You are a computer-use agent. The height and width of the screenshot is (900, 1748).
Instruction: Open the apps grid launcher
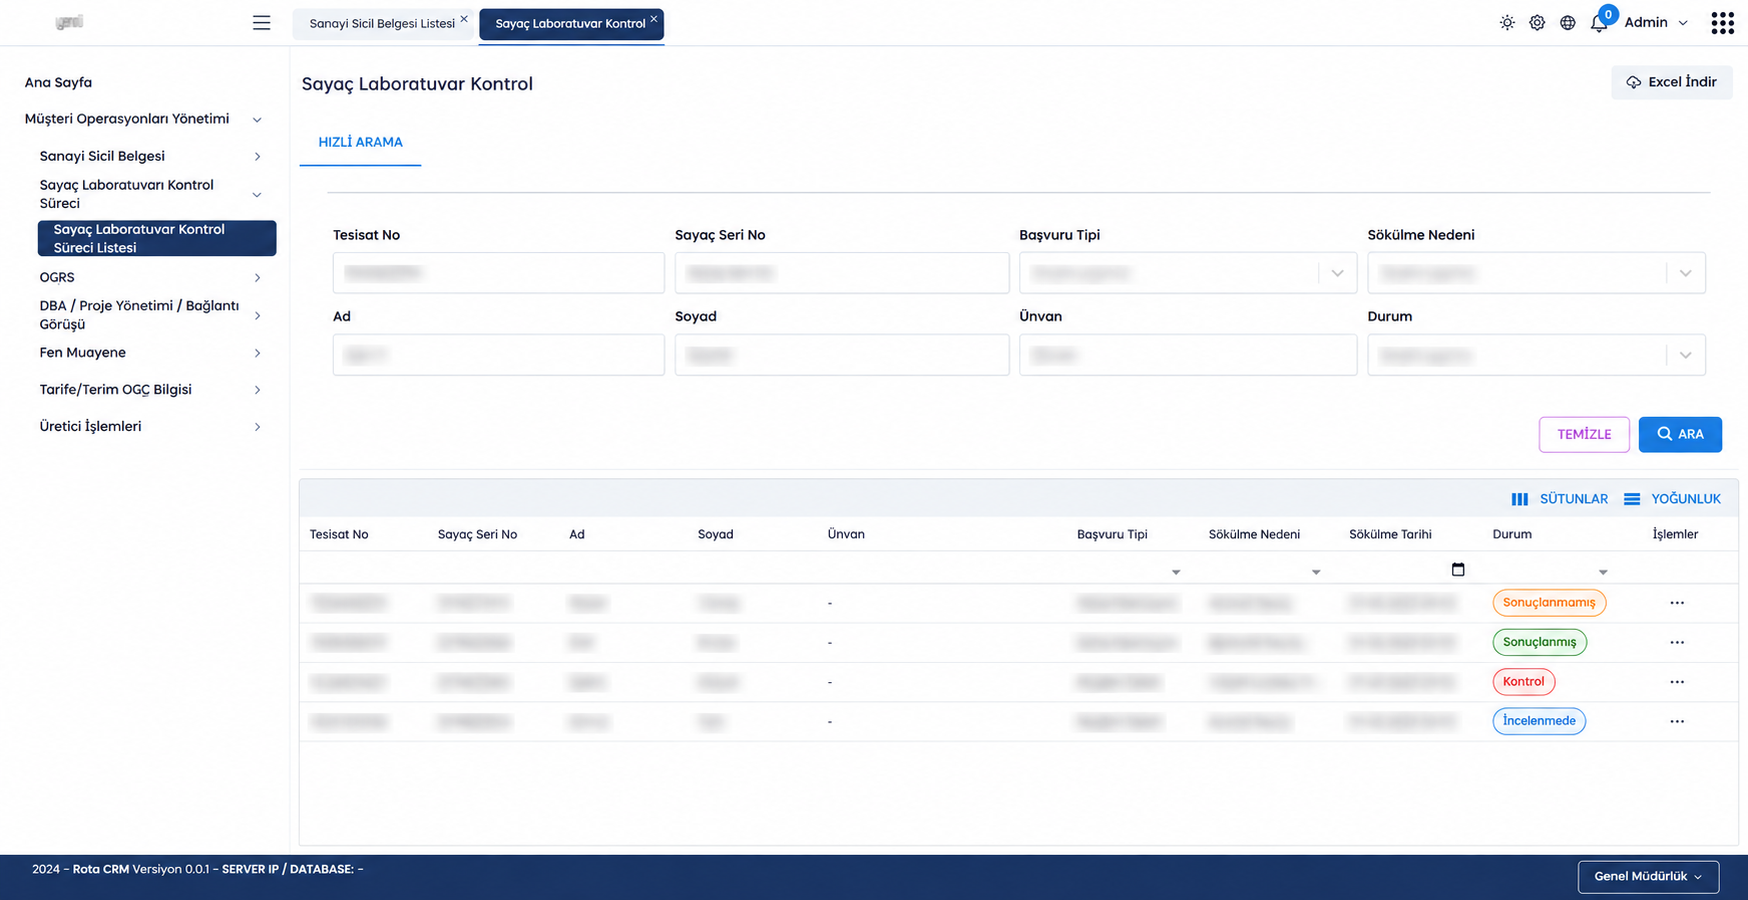1722,23
